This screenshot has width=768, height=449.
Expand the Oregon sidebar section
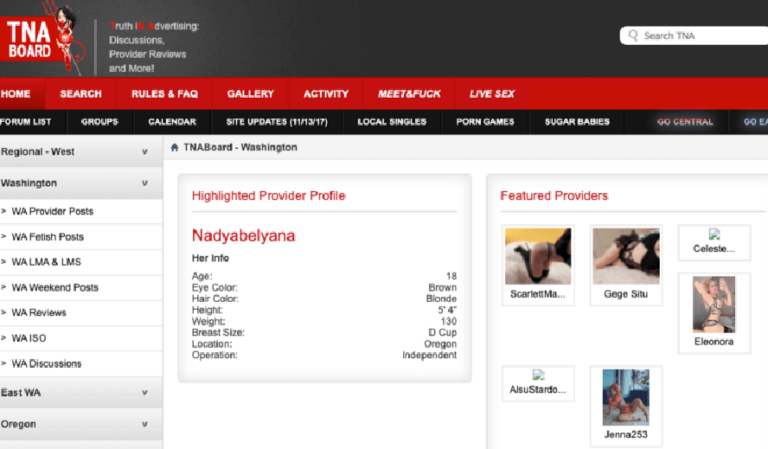(x=144, y=424)
